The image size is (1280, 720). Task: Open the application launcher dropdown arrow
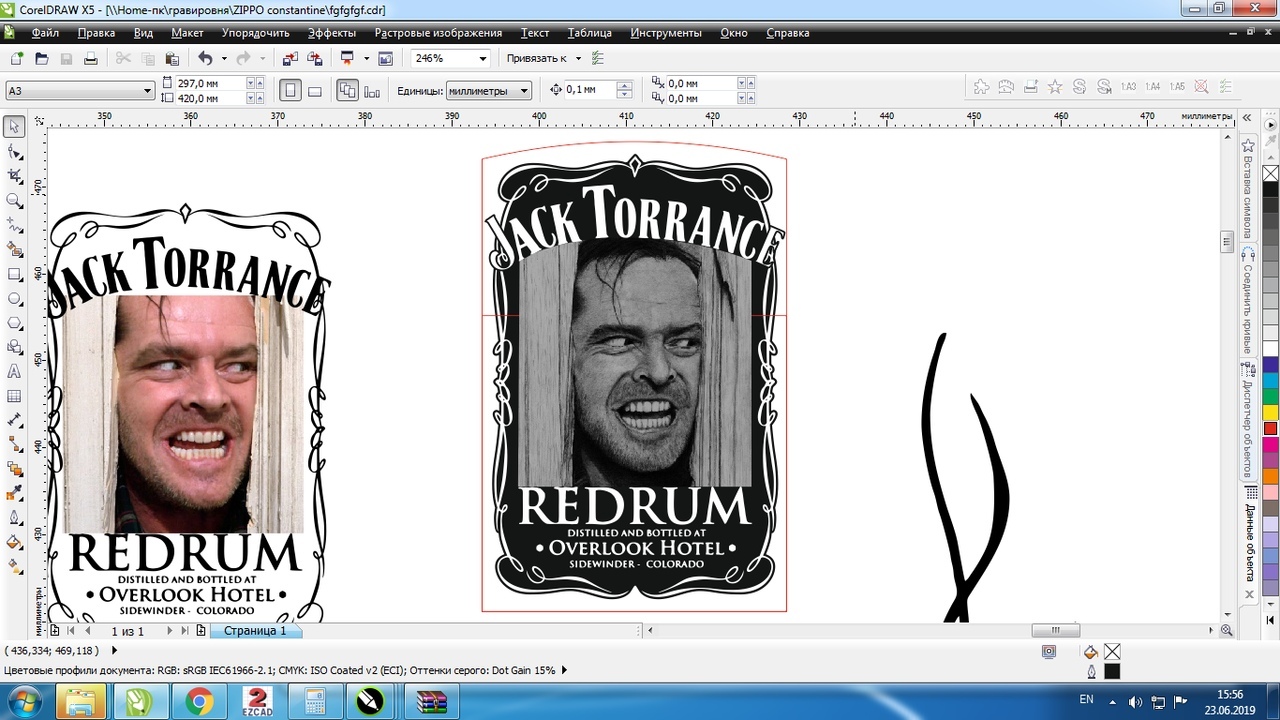coord(366,58)
